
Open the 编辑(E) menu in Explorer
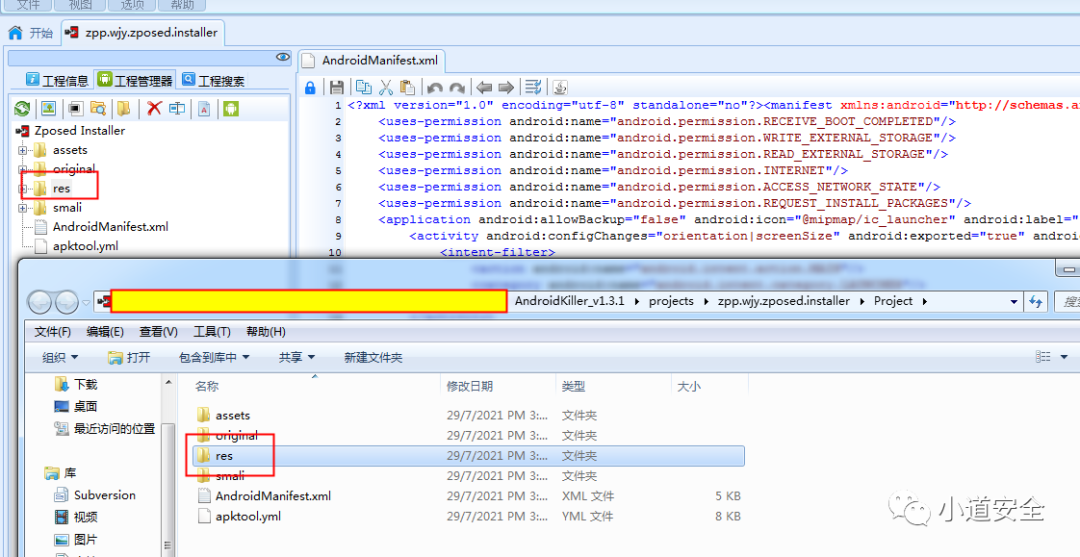click(x=105, y=332)
